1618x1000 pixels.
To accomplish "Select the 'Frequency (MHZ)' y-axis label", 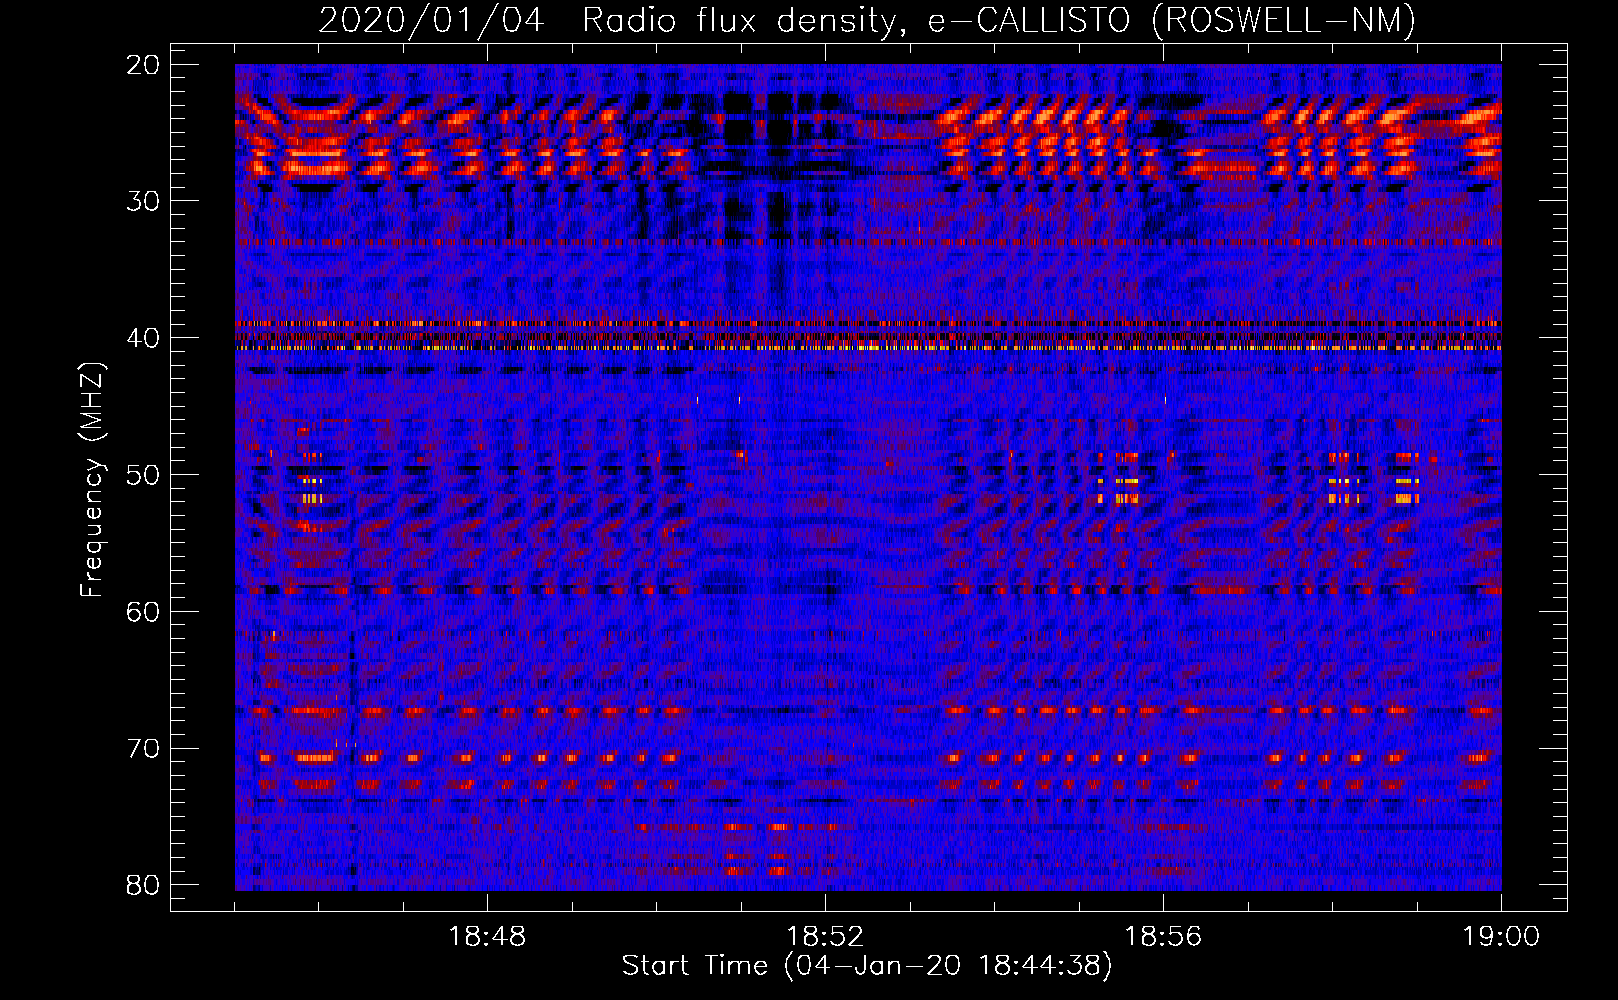I will [x=92, y=480].
